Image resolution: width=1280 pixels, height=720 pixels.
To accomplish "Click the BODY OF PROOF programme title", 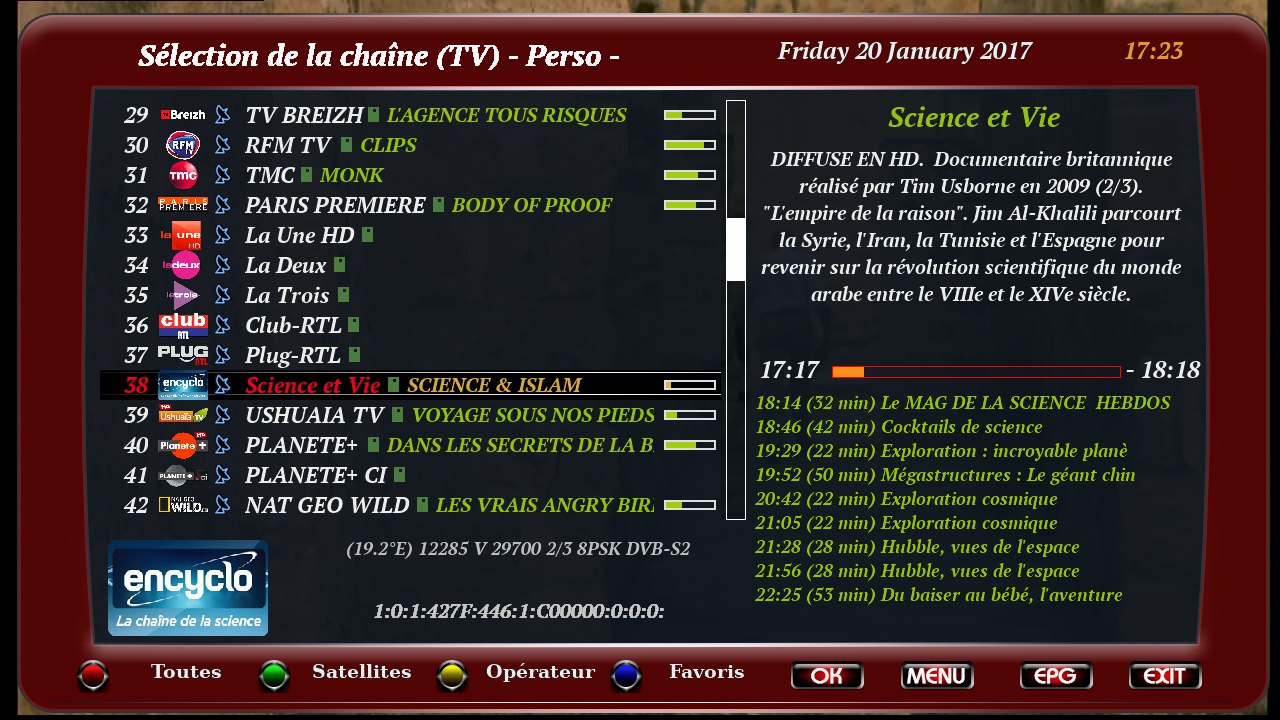I will click(532, 205).
